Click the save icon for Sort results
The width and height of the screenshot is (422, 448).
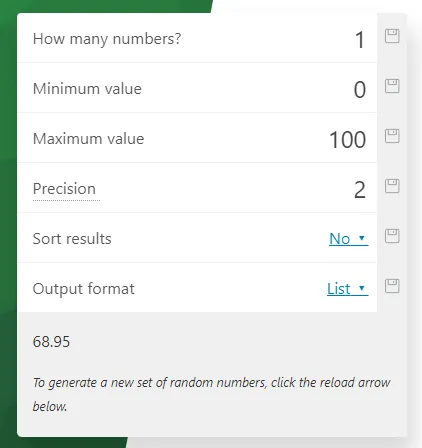(x=392, y=236)
